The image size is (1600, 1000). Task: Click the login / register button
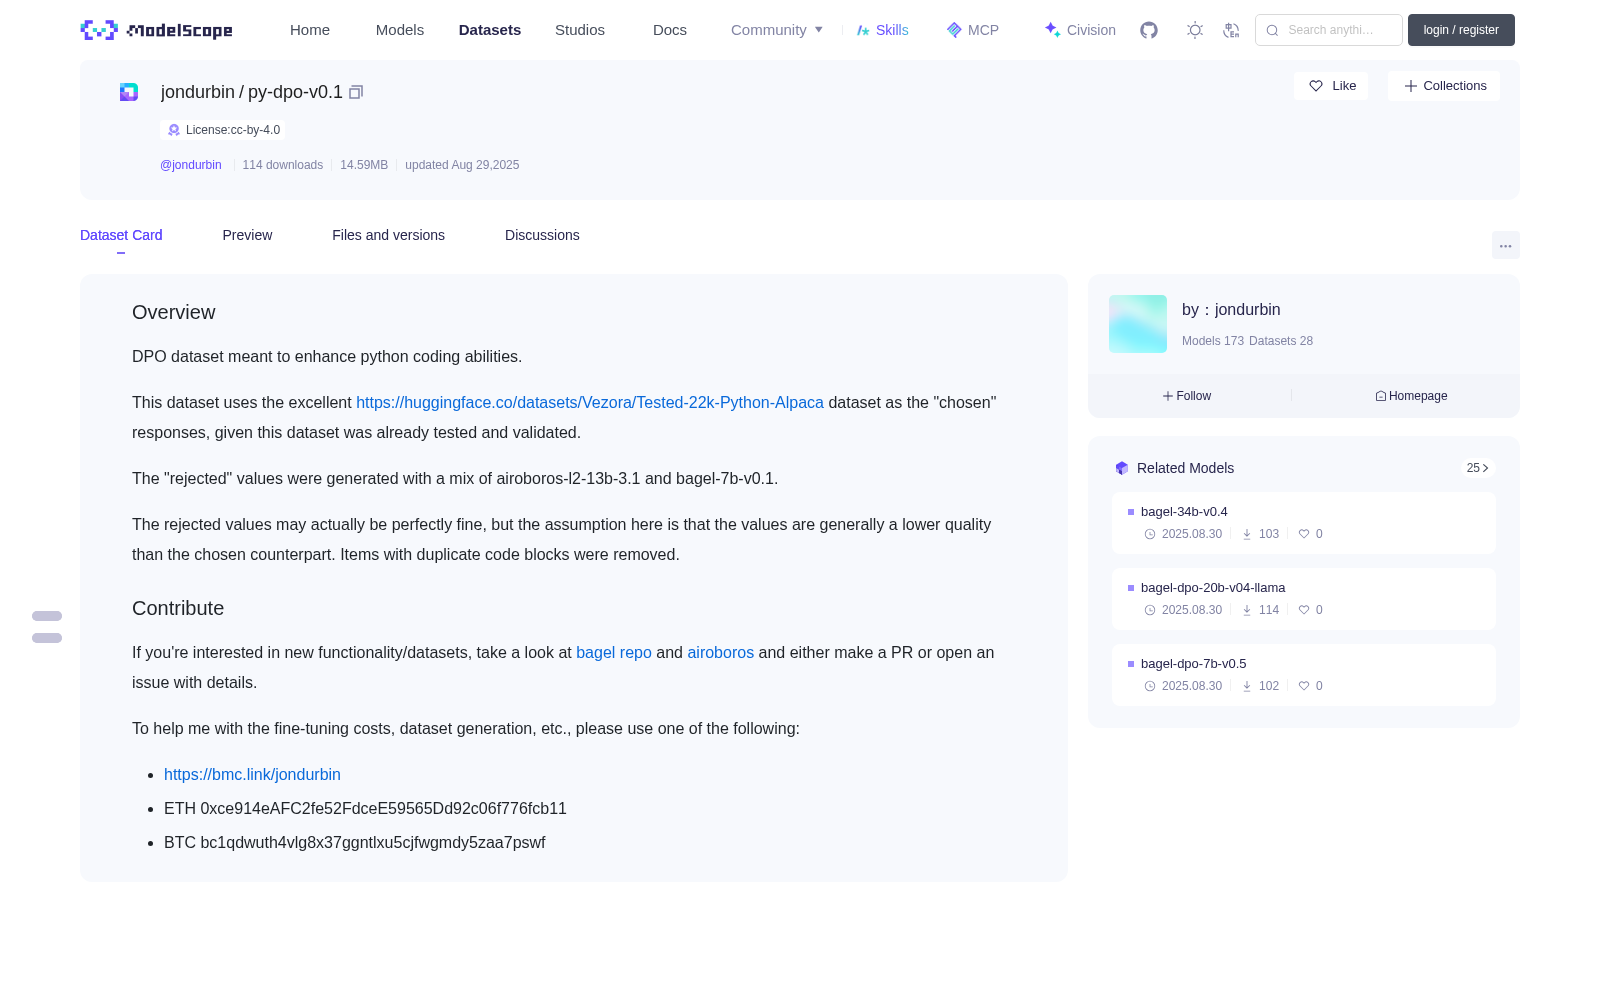point(1461,30)
